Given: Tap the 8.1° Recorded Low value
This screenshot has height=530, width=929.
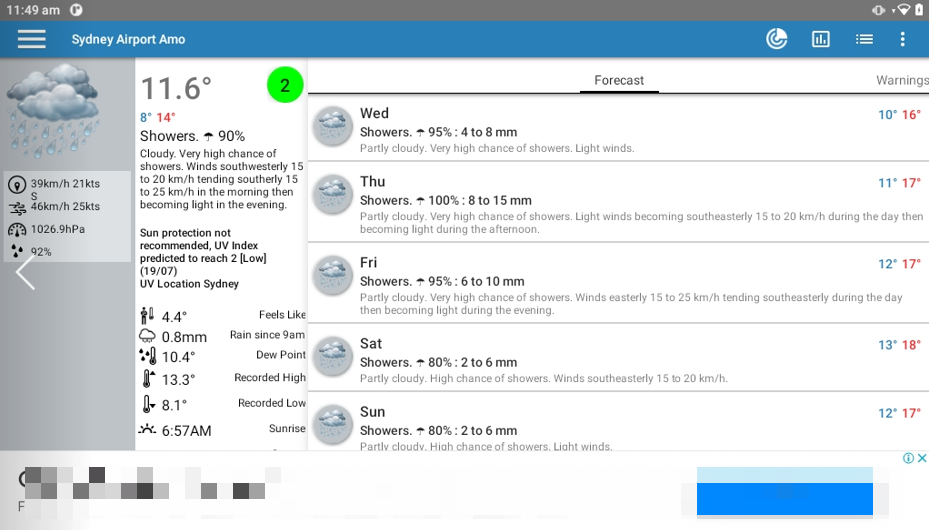Looking at the screenshot, I should coord(174,405).
